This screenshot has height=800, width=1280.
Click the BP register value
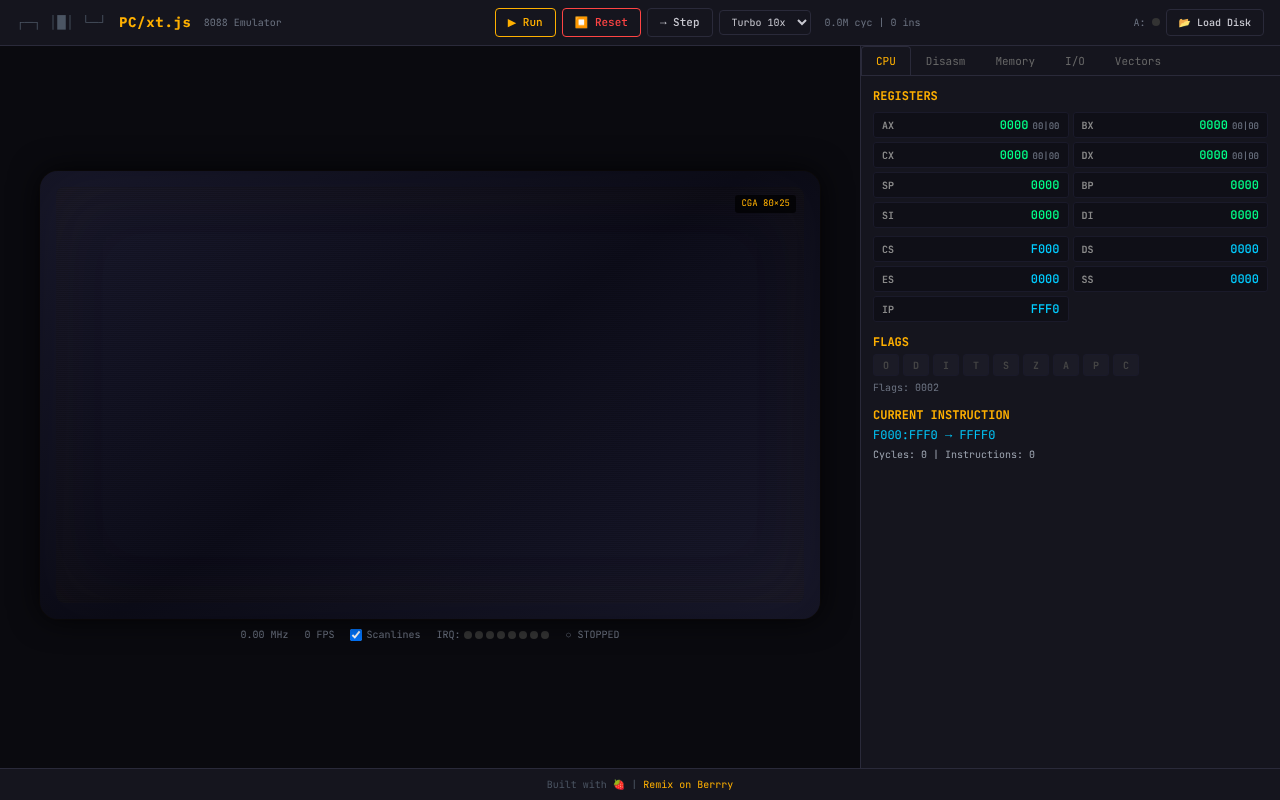click(x=1244, y=186)
